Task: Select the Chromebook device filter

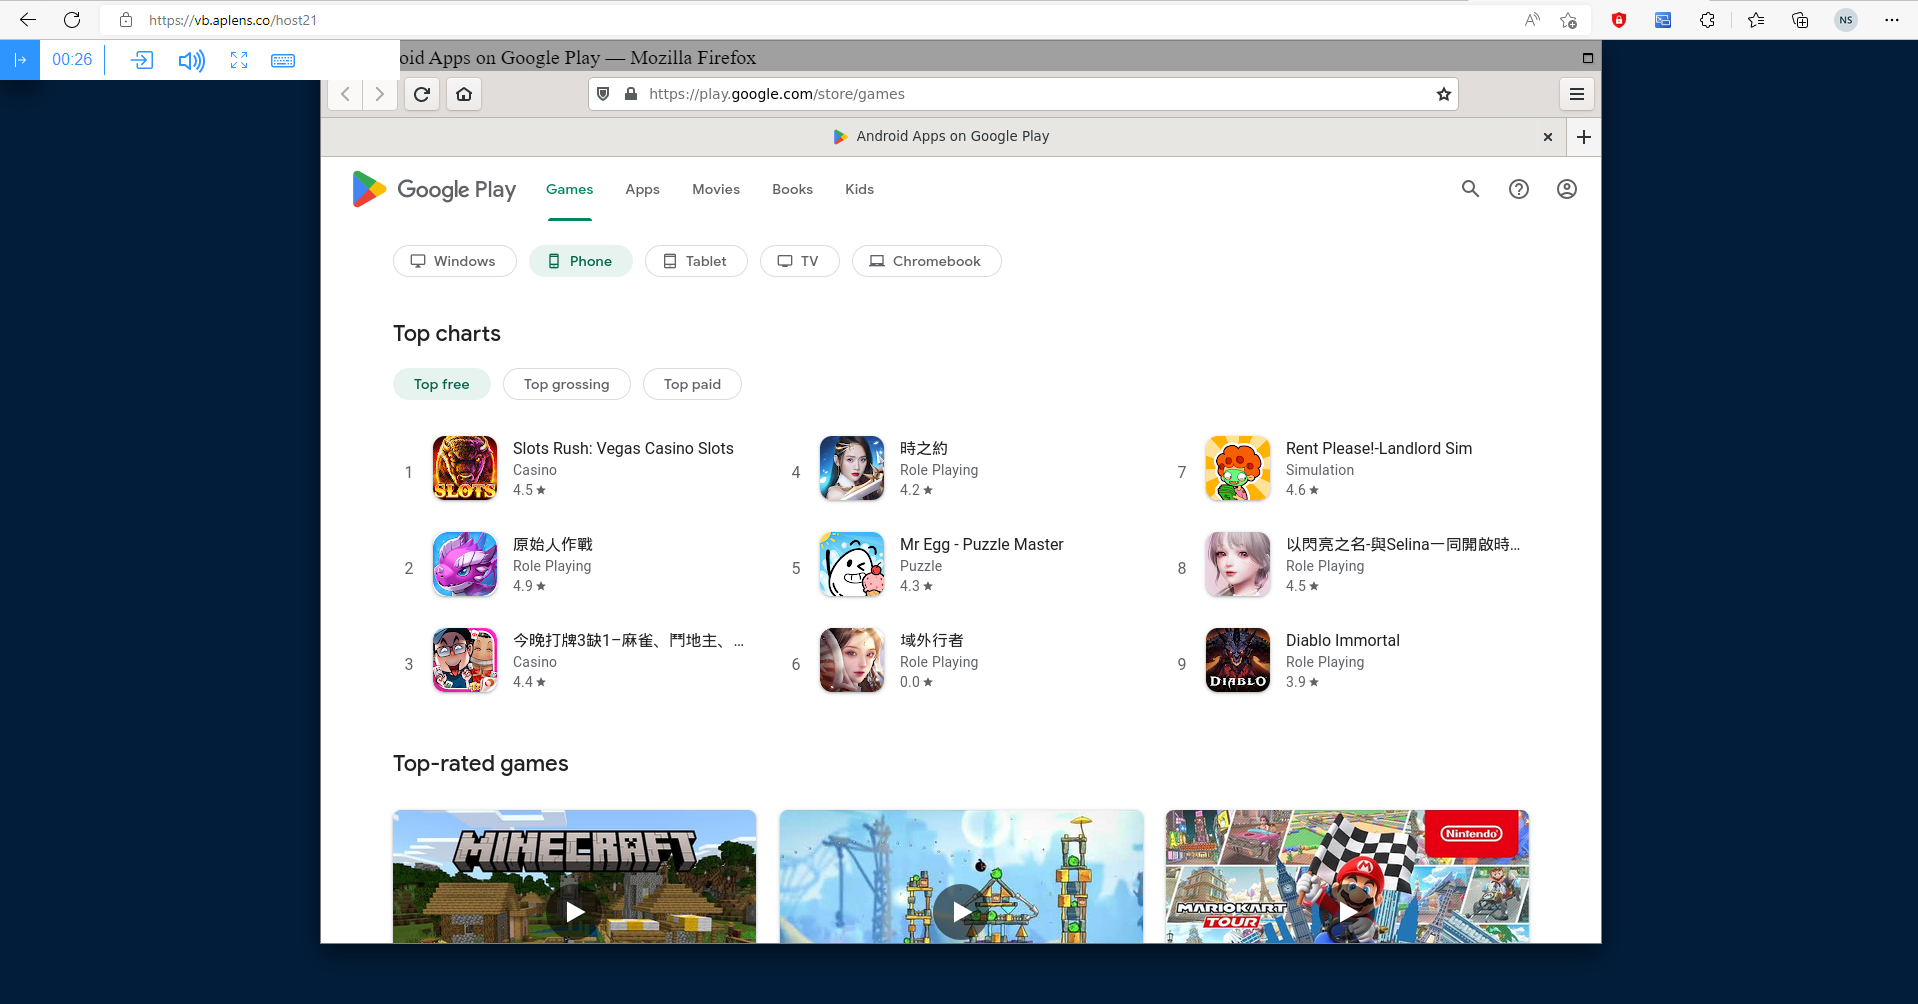Action: [x=926, y=261]
